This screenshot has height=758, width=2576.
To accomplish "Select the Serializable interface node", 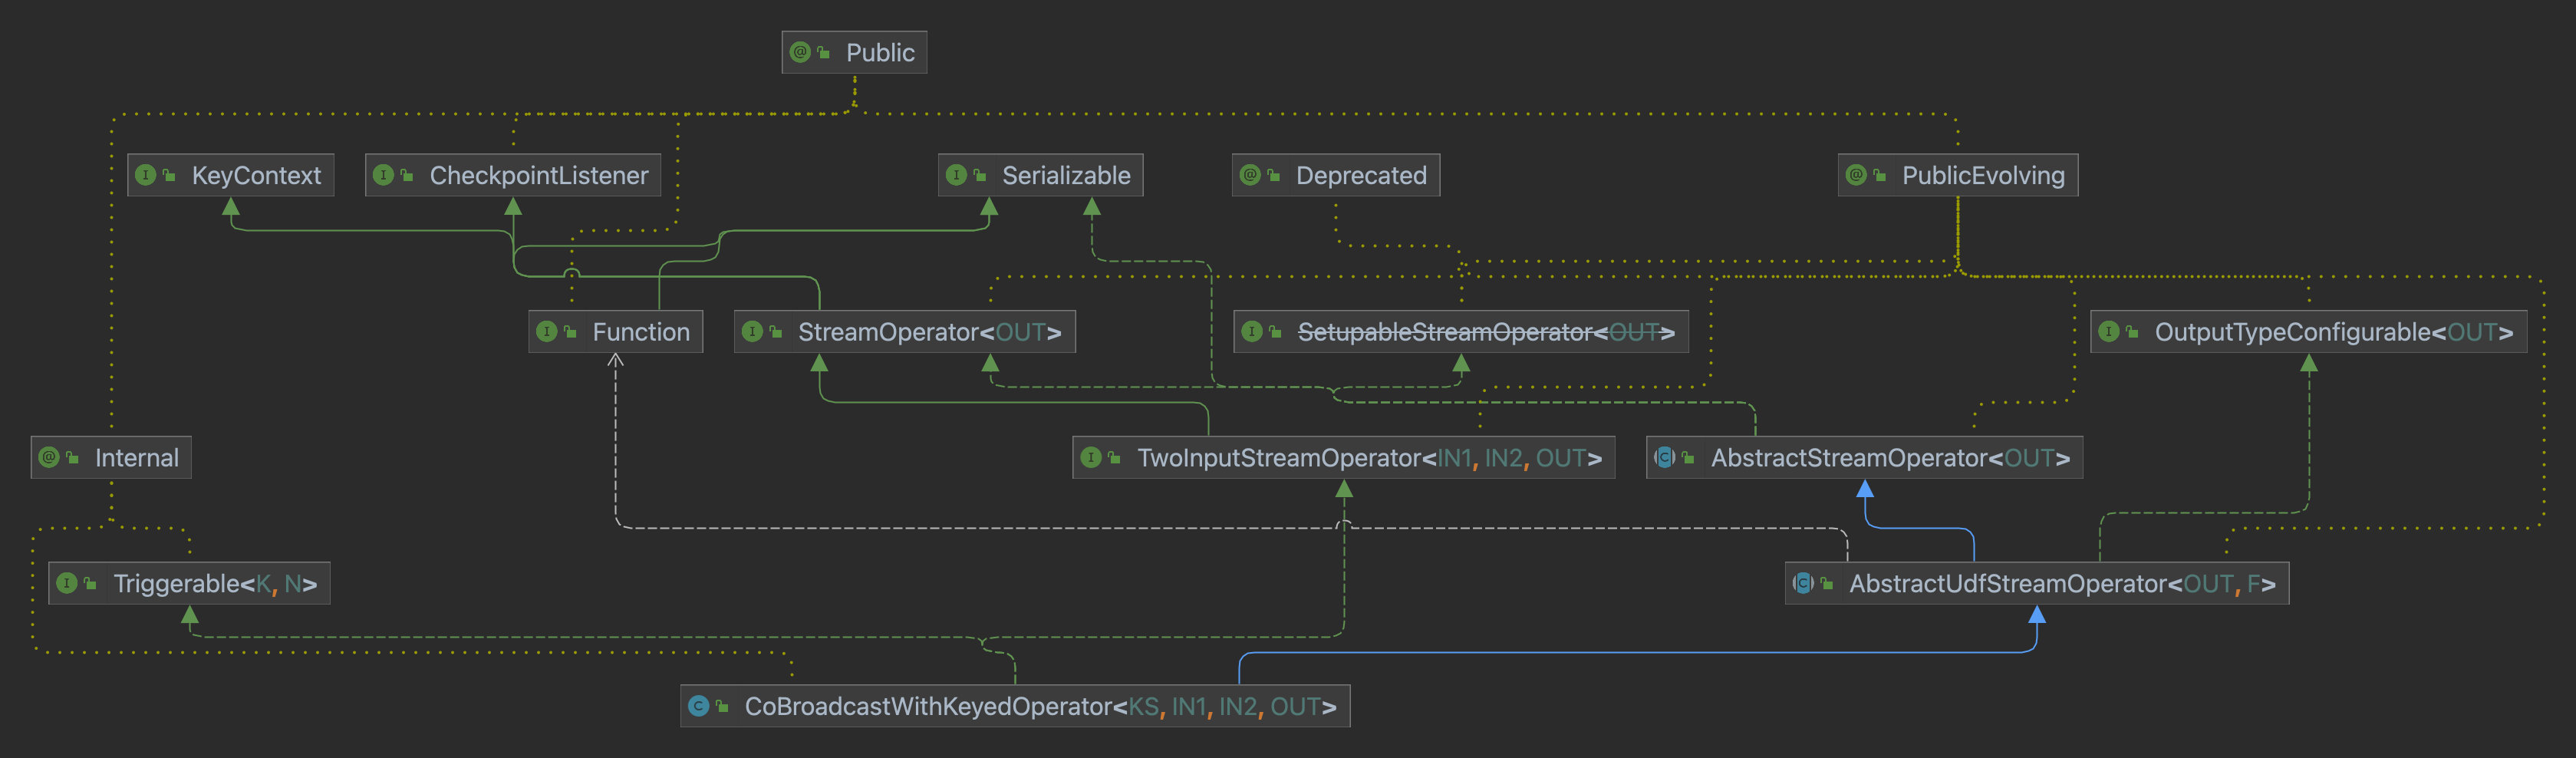I will [1065, 175].
